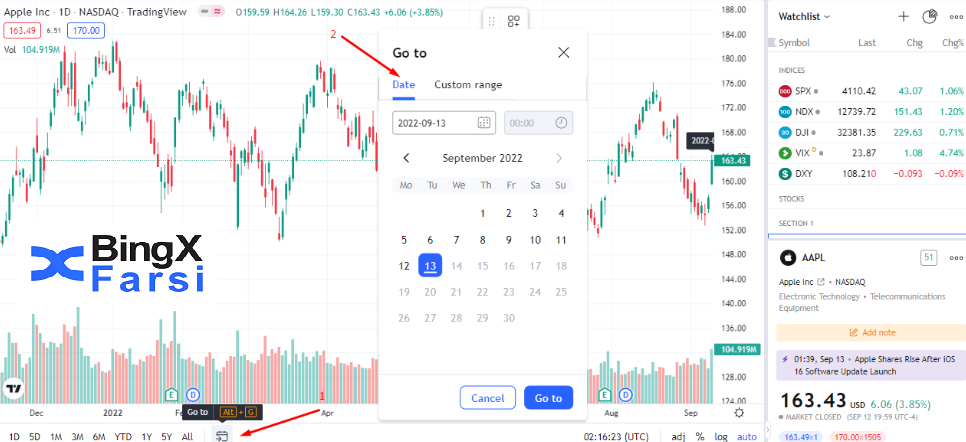Go to previous month in calendar

point(406,158)
